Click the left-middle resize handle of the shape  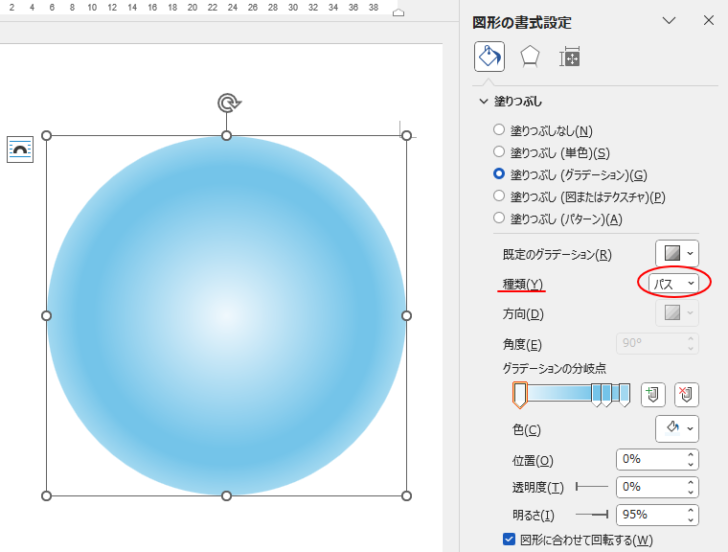[x=46, y=316]
